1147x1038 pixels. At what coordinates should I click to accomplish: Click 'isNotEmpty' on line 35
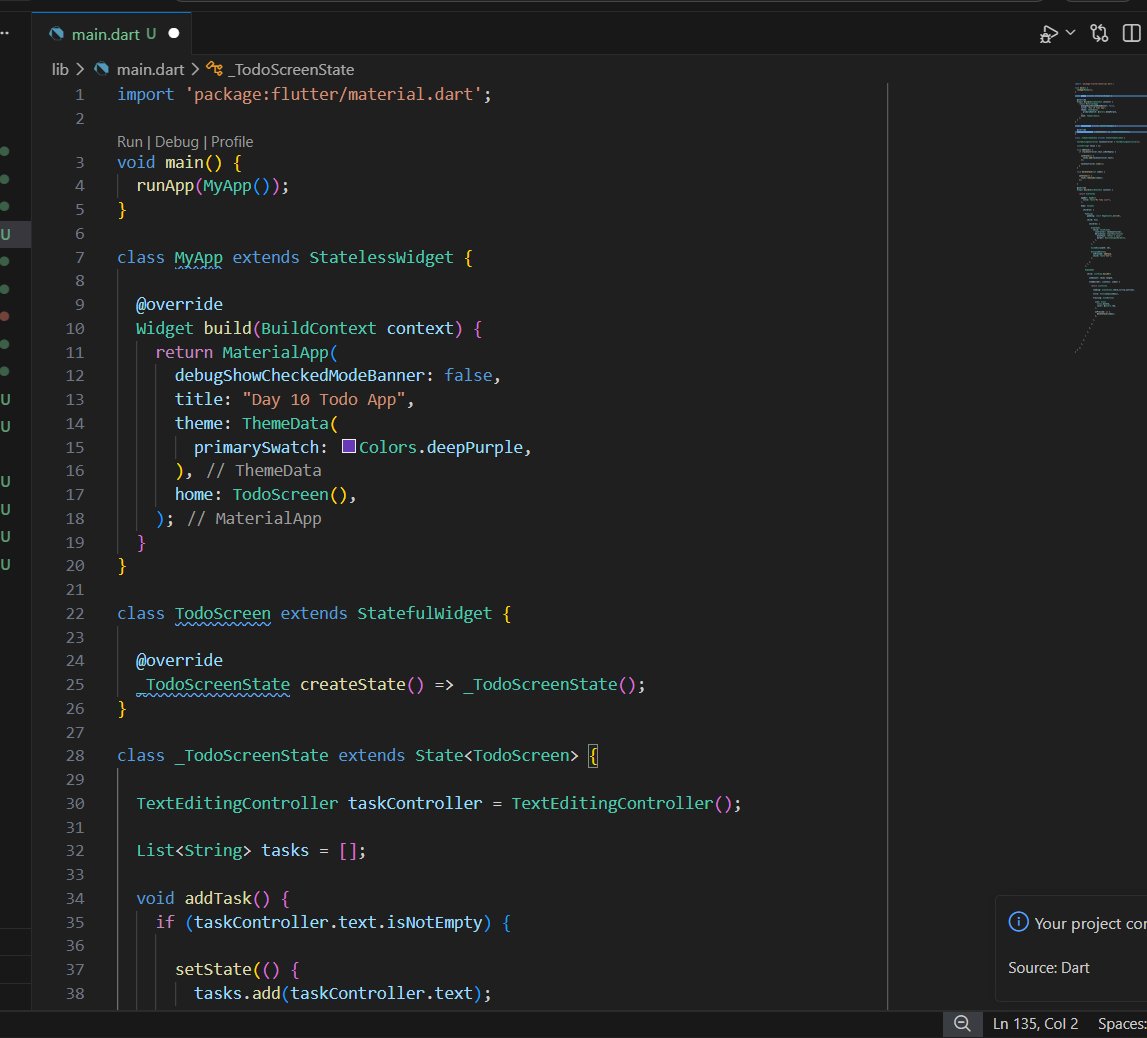(x=434, y=922)
